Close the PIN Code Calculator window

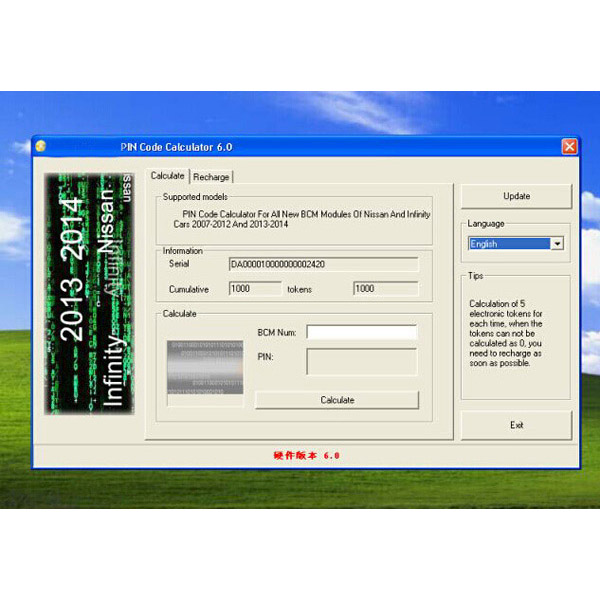click(x=569, y=146)
